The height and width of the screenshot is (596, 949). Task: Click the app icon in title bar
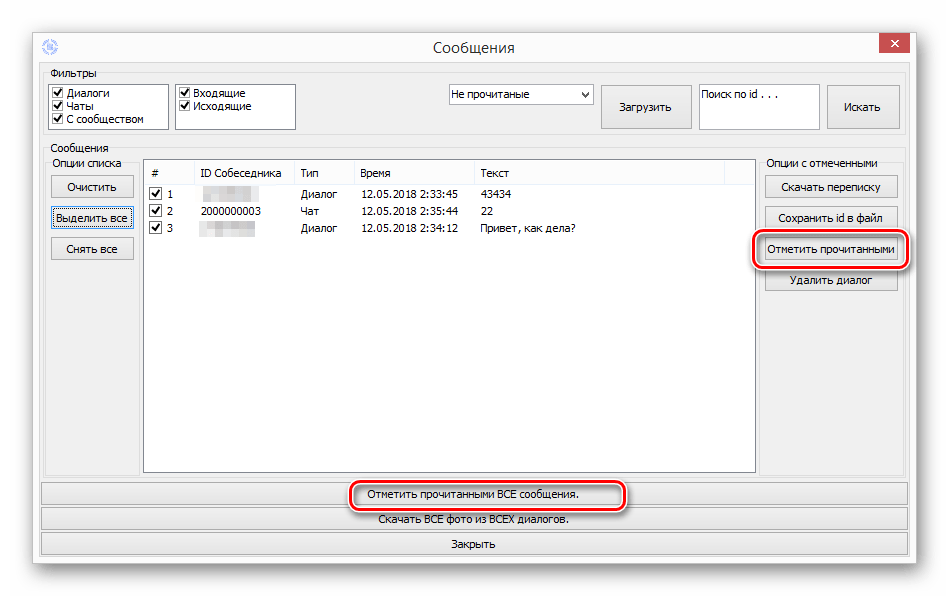[50, 47]
